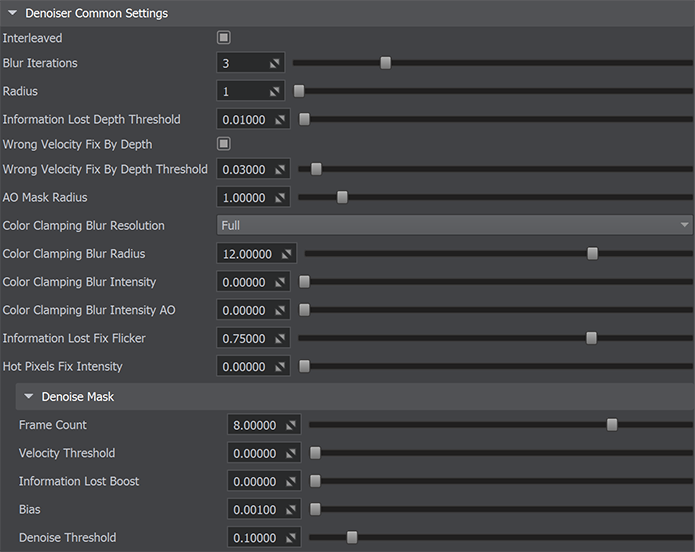Click Color Clamping Blur Intensity AO arrow icon
The height and width of the screenshot is (552, 695).
280,310
